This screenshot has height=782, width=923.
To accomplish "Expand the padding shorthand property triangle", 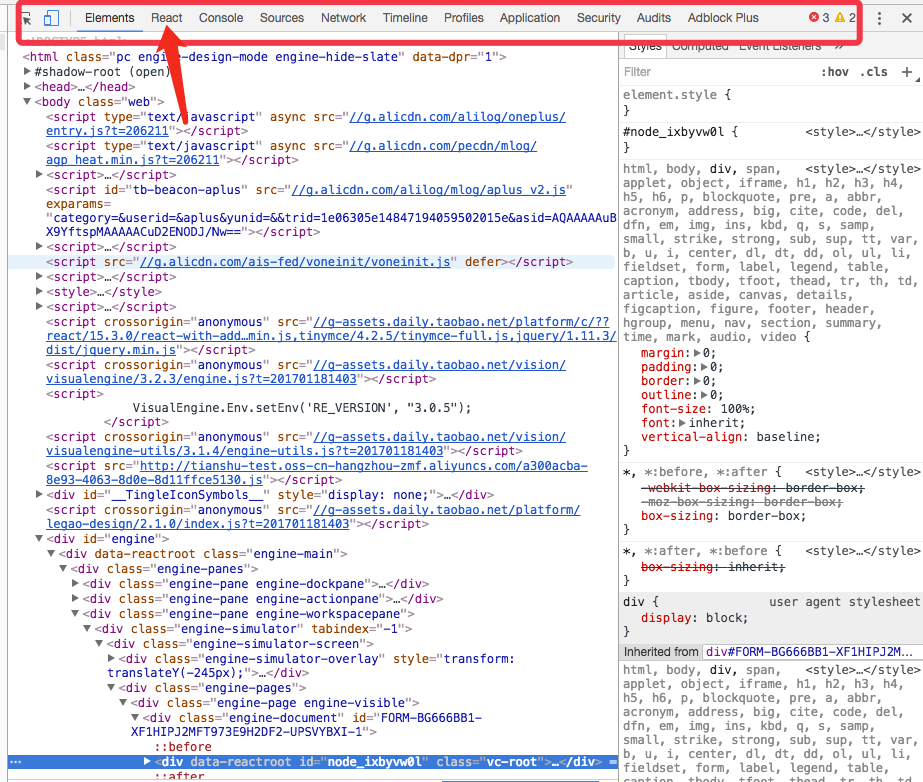I will tap(704, 367).
